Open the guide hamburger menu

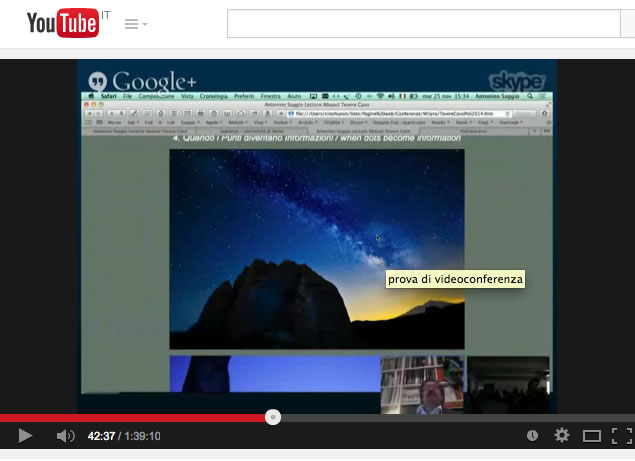tap(130, 24)
